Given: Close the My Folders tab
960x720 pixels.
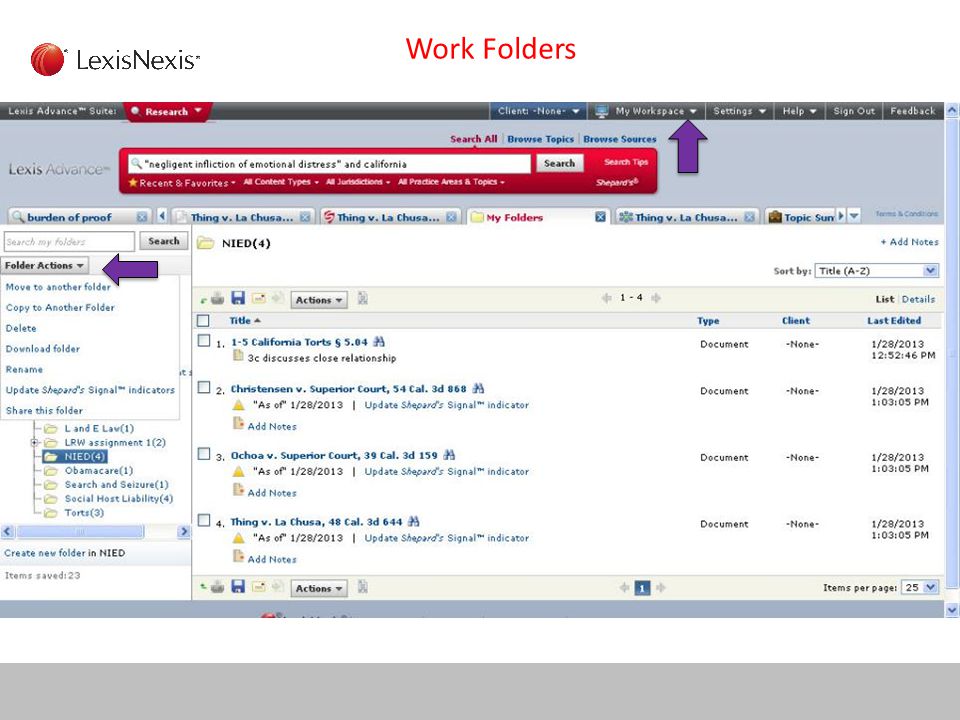Looking at the screenshot, I should 601,217.
